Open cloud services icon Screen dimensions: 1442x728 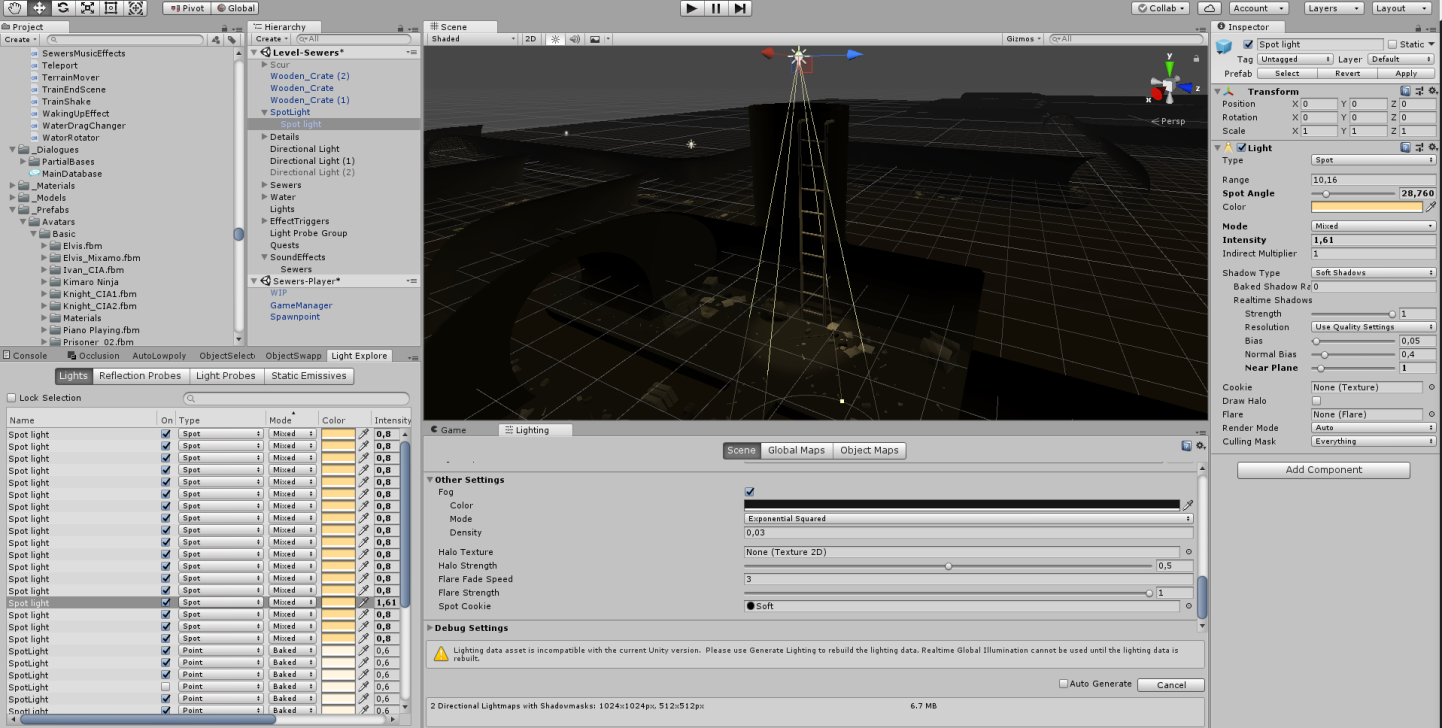point(1210,8)
